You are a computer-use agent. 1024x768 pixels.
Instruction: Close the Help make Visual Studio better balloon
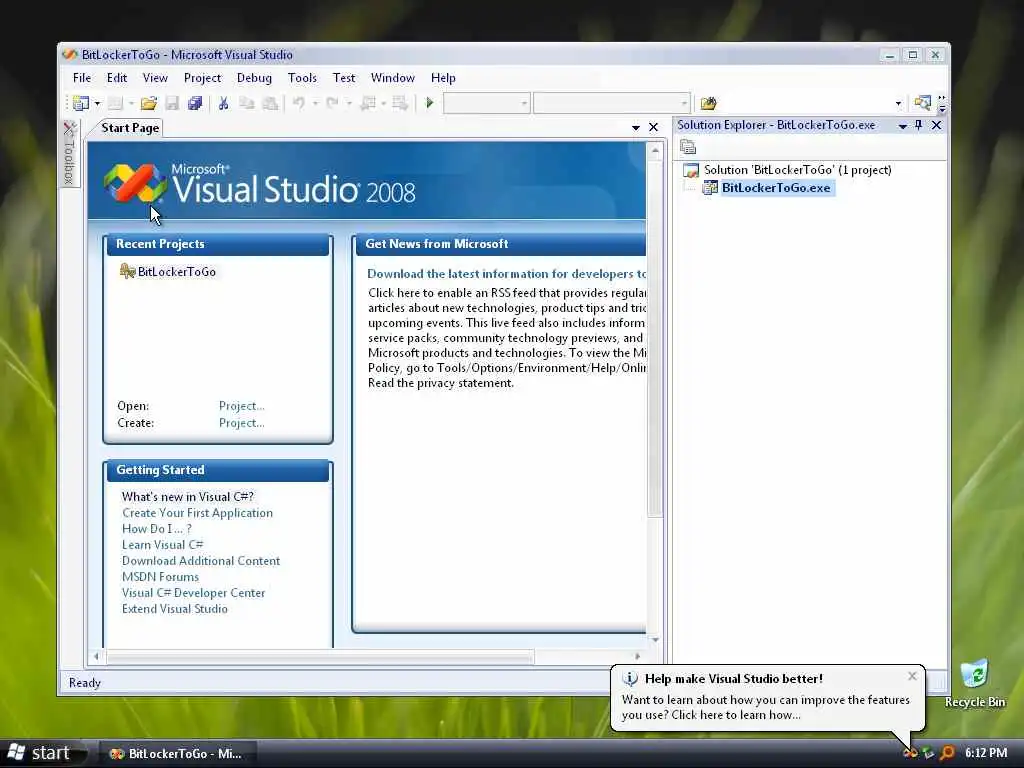pos(912,677)
